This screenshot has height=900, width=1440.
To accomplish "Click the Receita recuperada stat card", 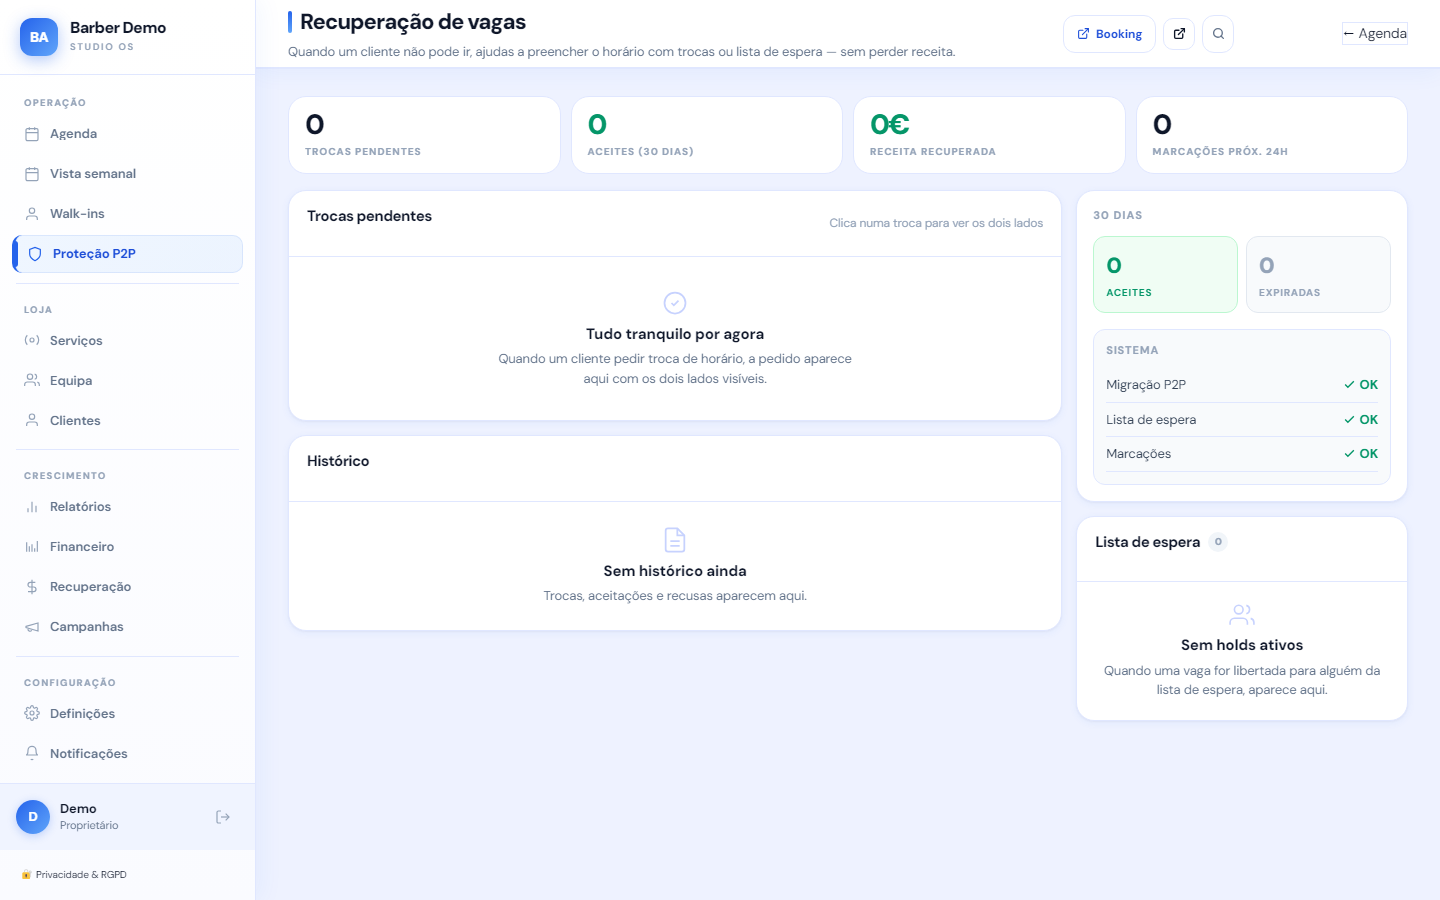I will tap(989, 135).
